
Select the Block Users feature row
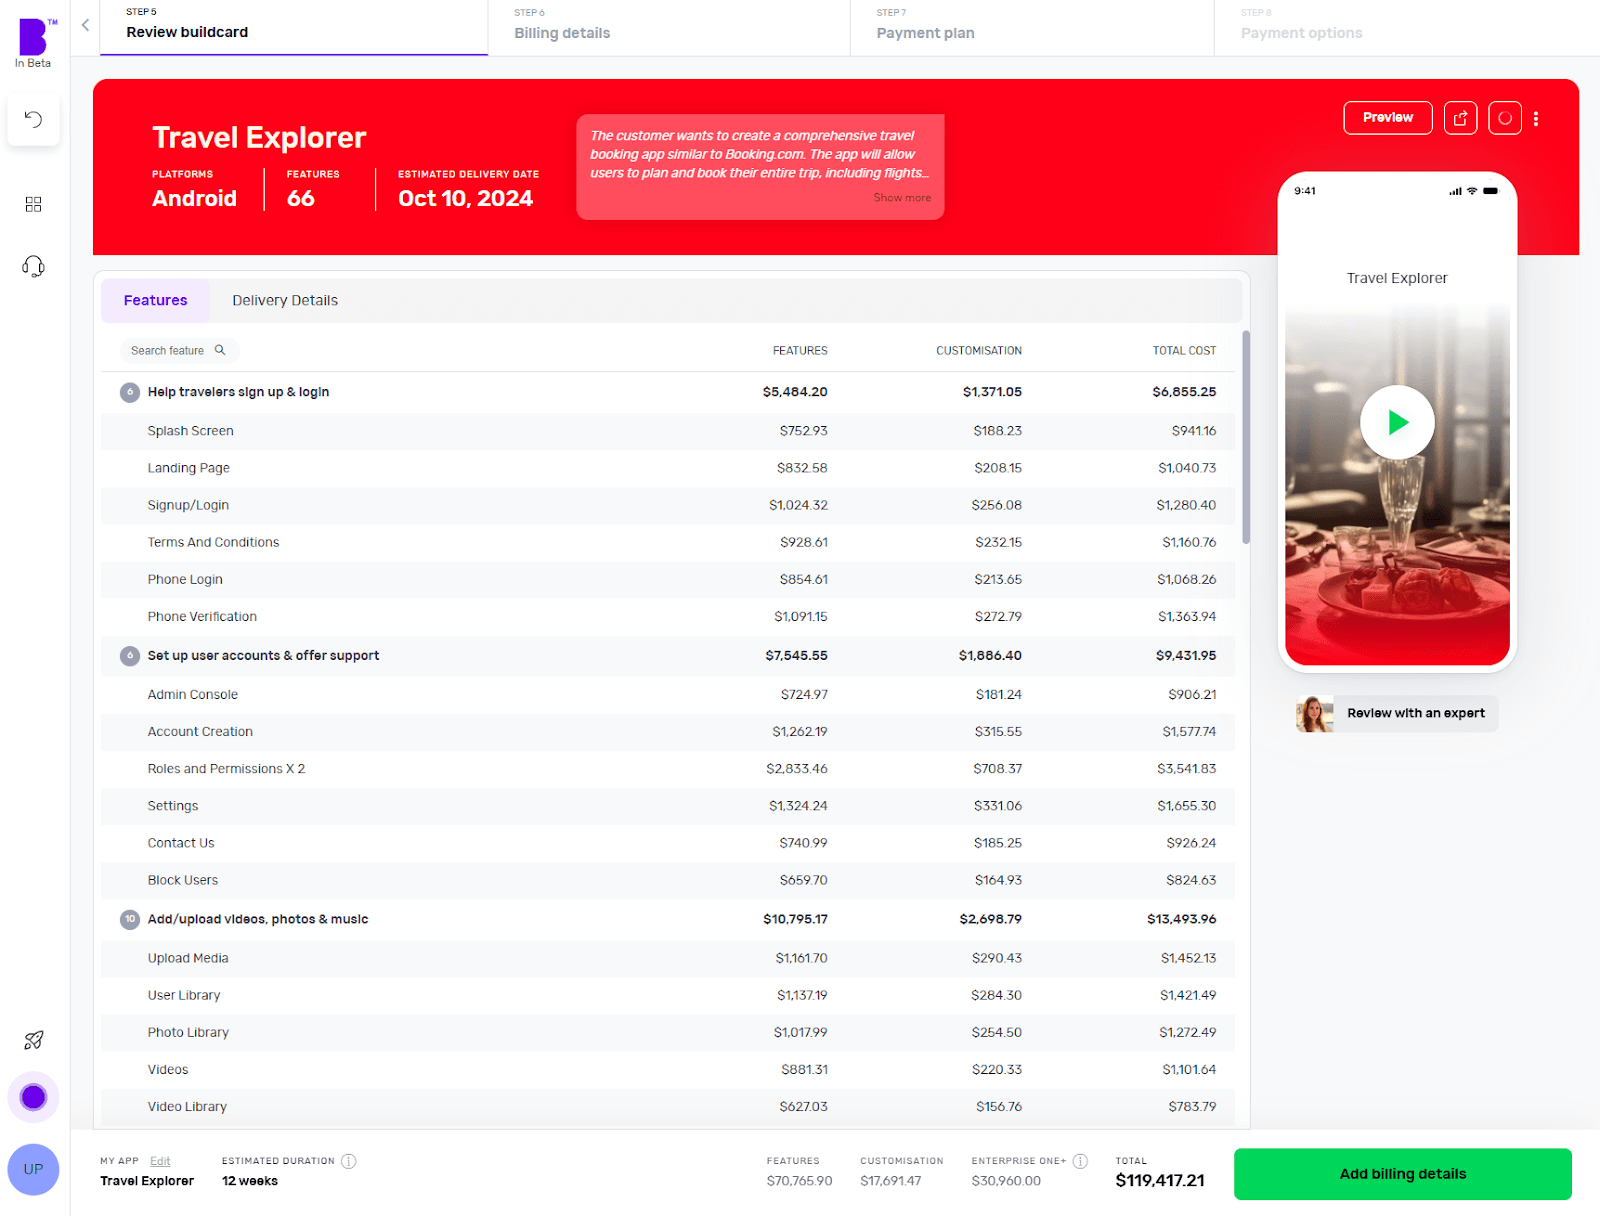668,879
